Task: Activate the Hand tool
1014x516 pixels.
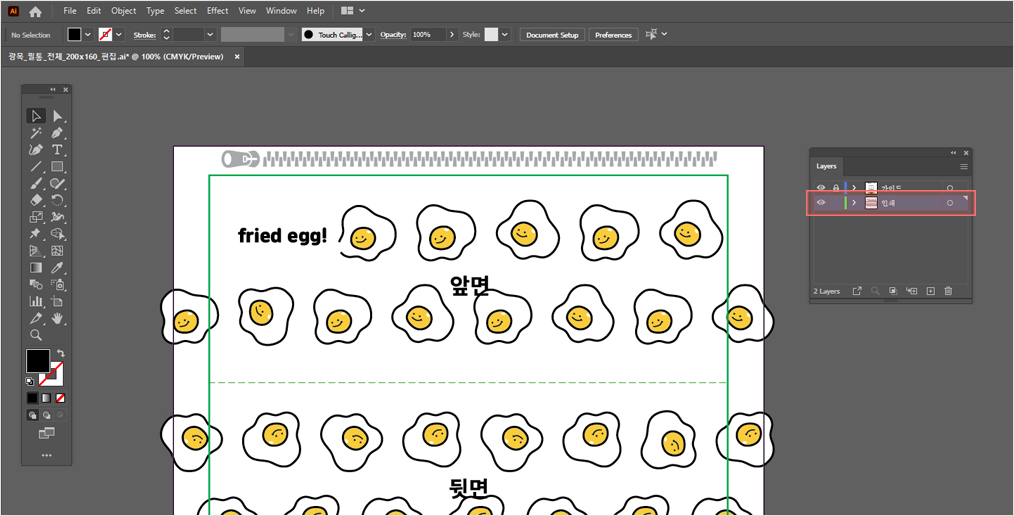Action: [58, 318]
